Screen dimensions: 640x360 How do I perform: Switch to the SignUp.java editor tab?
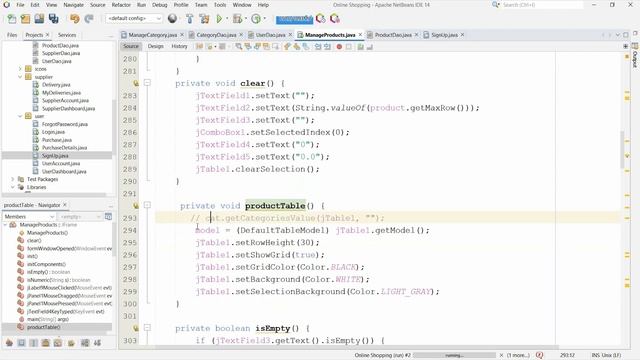pyautogui.click(x=444, y=35)
